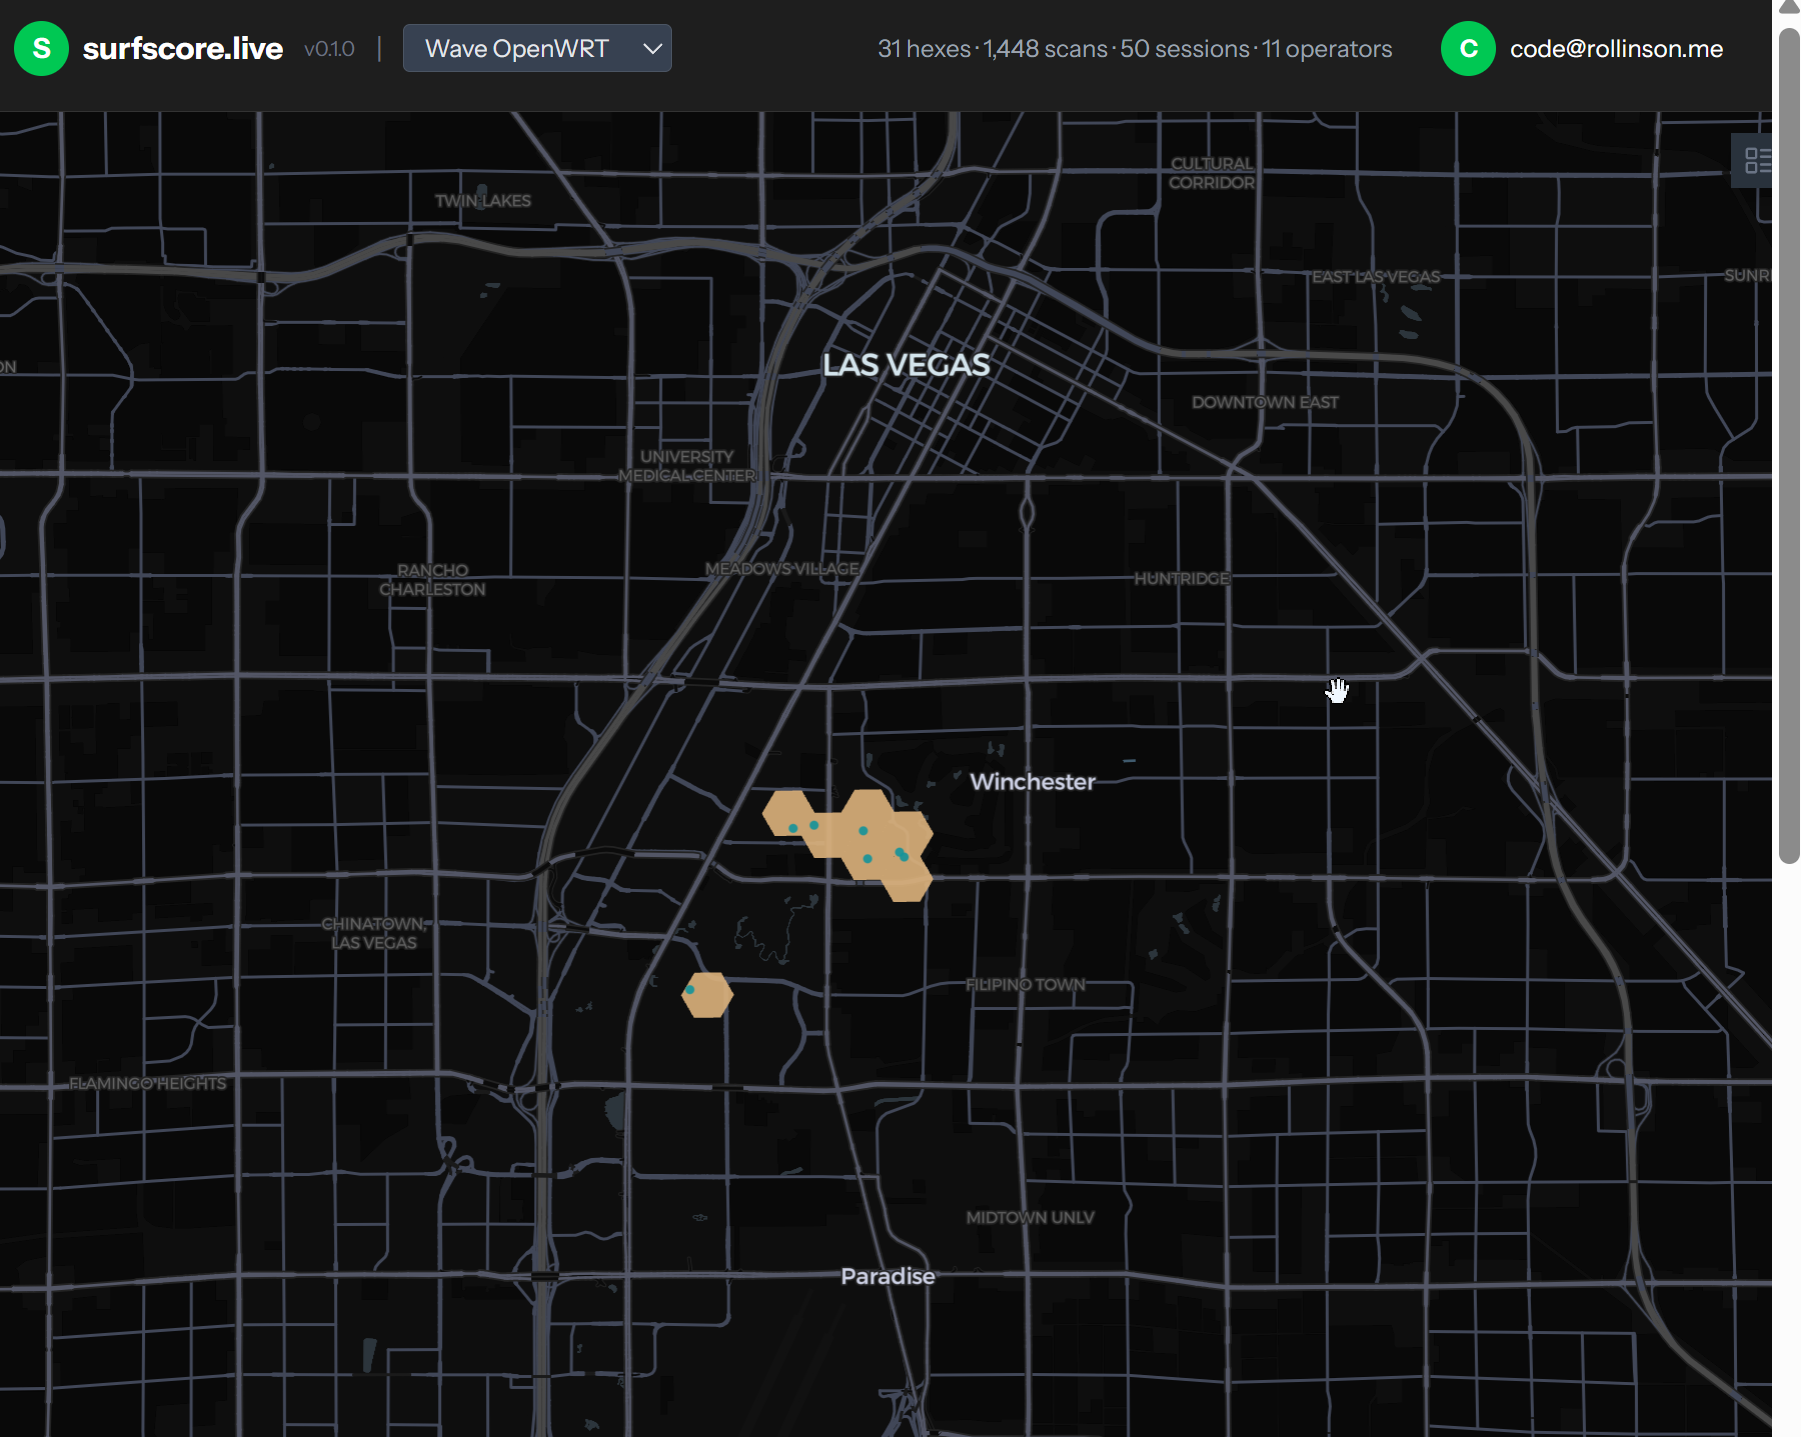Click the MIDTOWN UNLV map label
The image size is (1801, 1437).
coord(1030,1217)
